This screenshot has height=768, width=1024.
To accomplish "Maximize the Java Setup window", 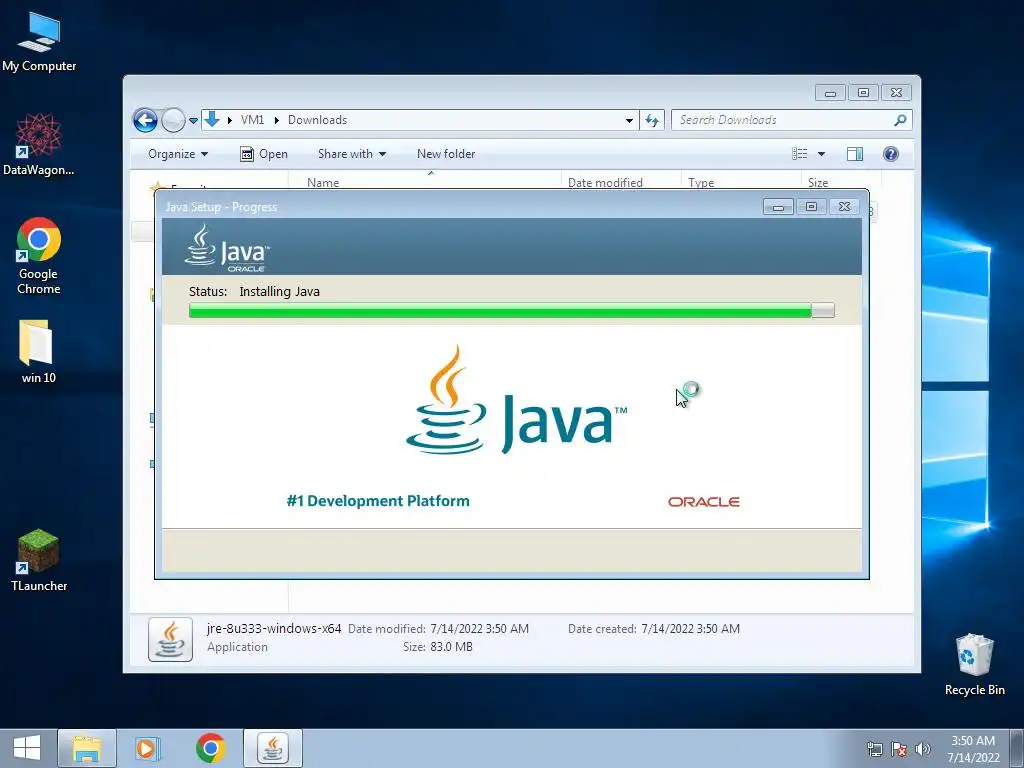I will click(811, 207).
